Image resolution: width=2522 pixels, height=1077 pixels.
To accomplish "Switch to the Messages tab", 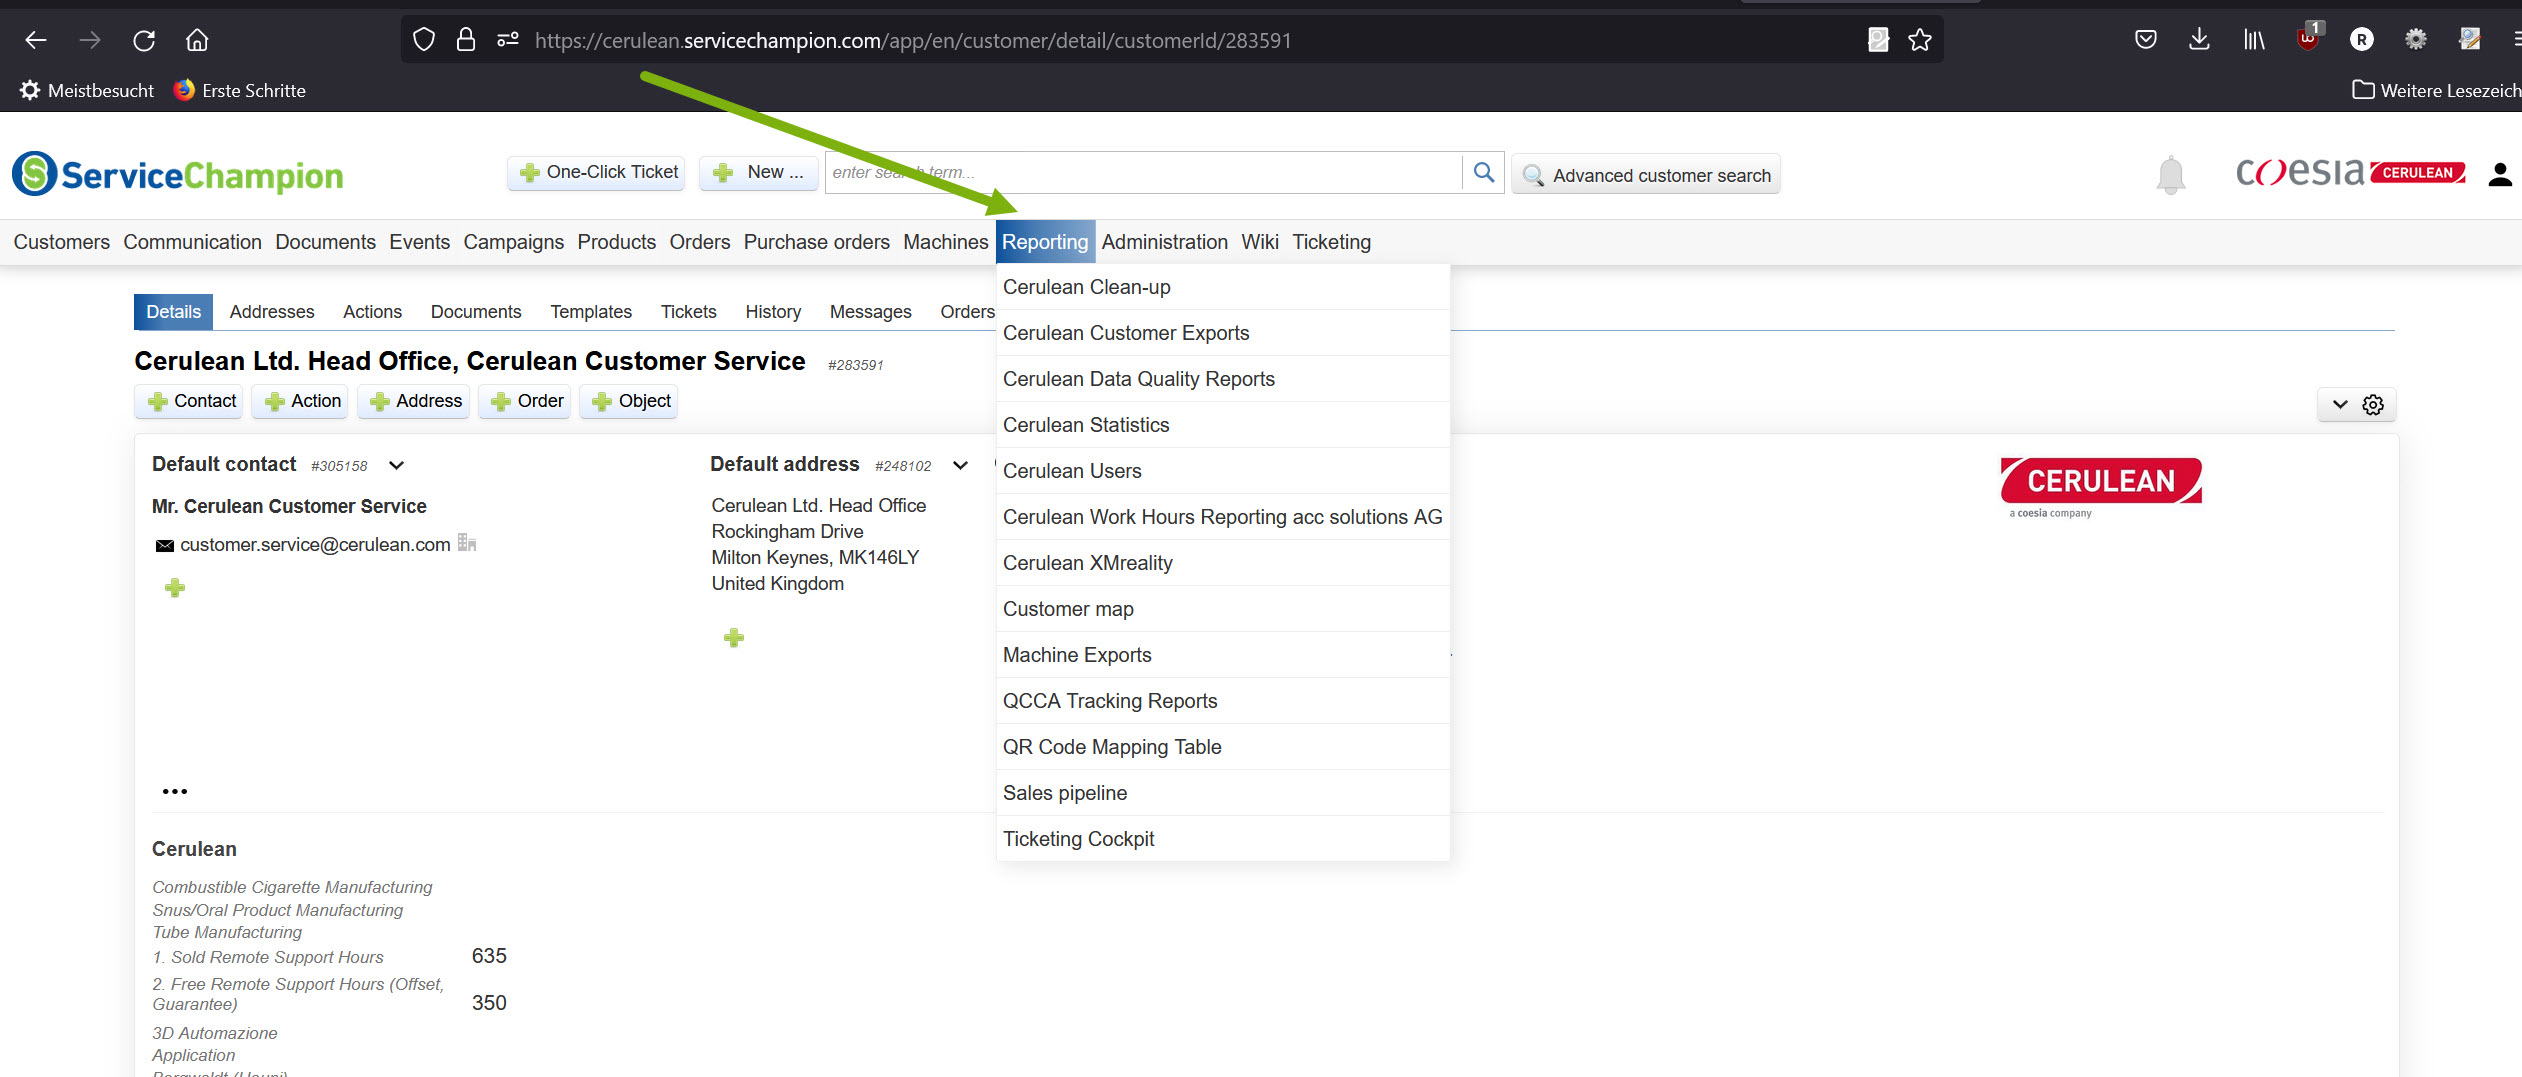I will click(x=871, y=312).
